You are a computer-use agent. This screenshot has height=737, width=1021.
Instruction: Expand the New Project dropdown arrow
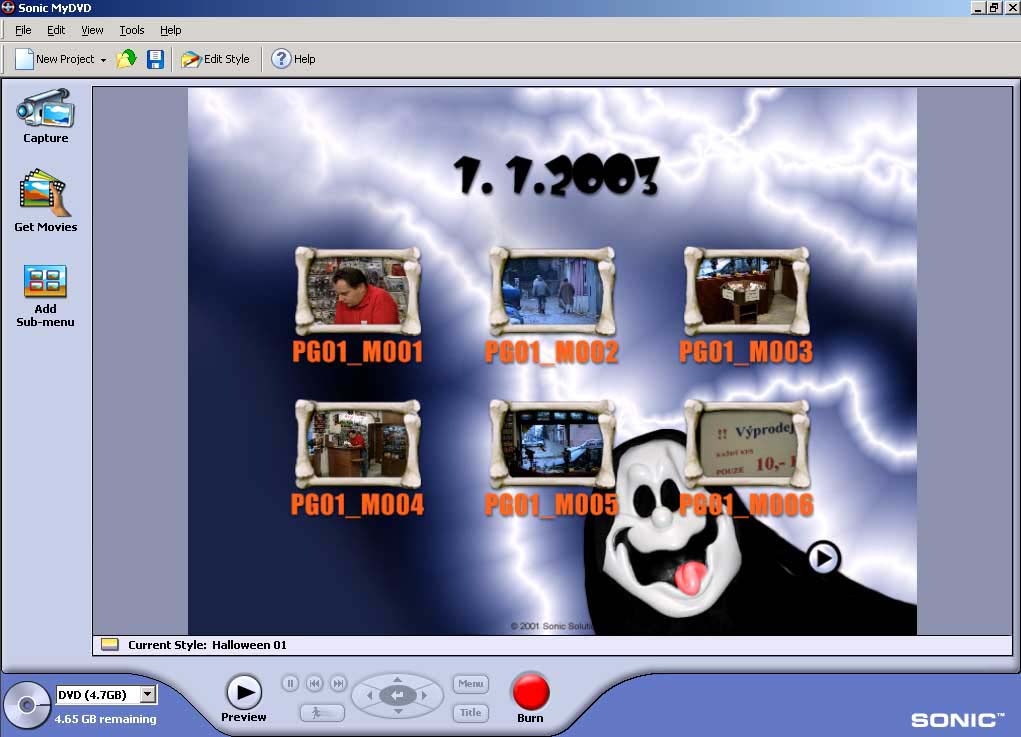(x=104, y=60)
